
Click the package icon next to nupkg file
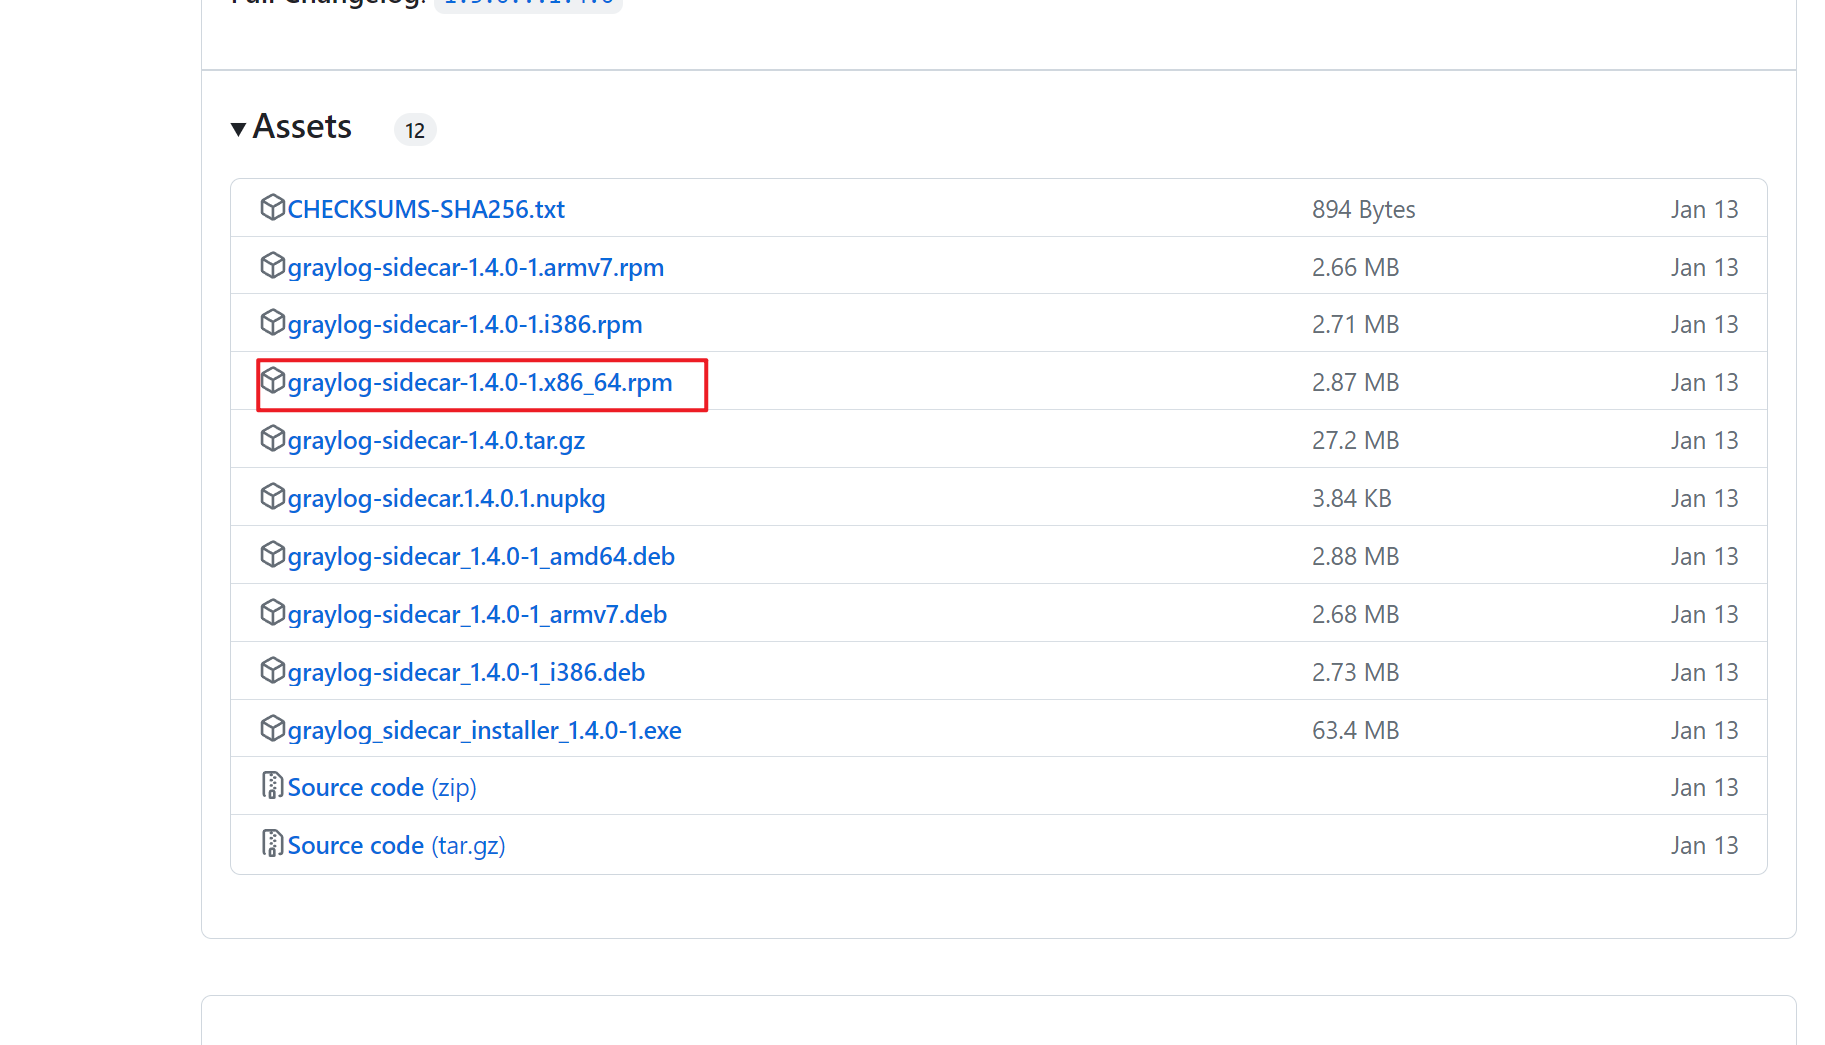(x=272, y=496)
